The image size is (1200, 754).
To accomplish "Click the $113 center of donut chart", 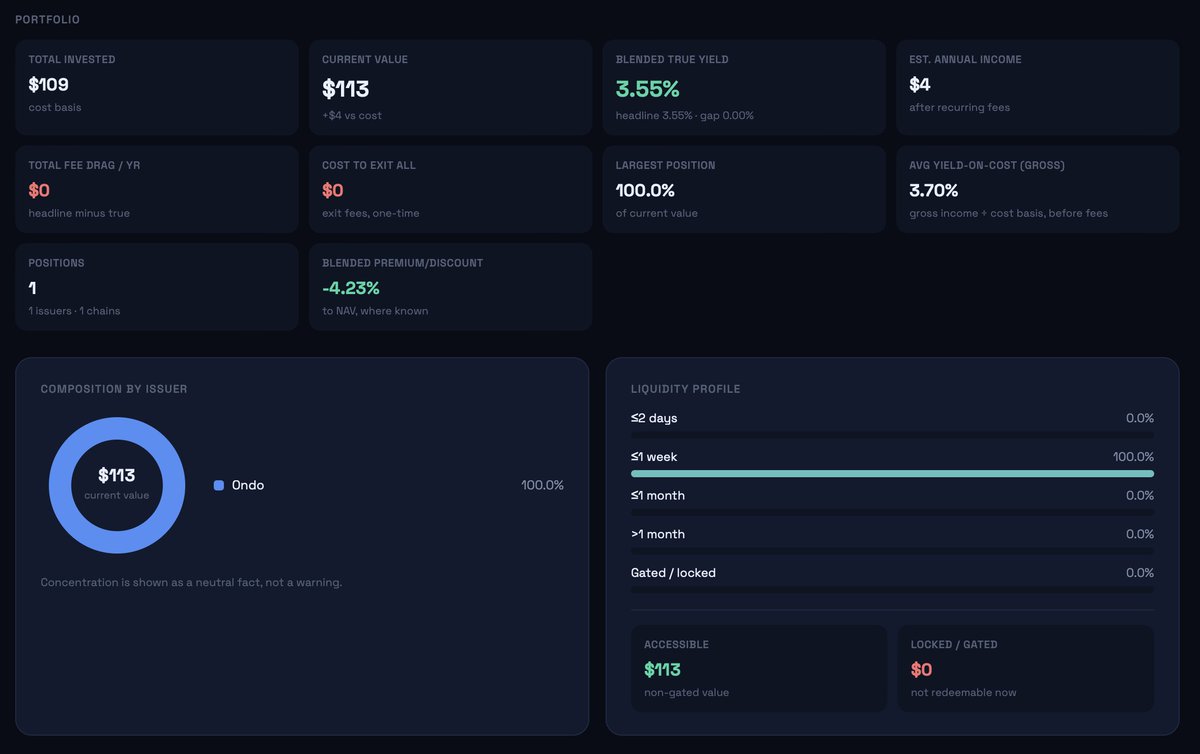I will click(x=117, y=476).
